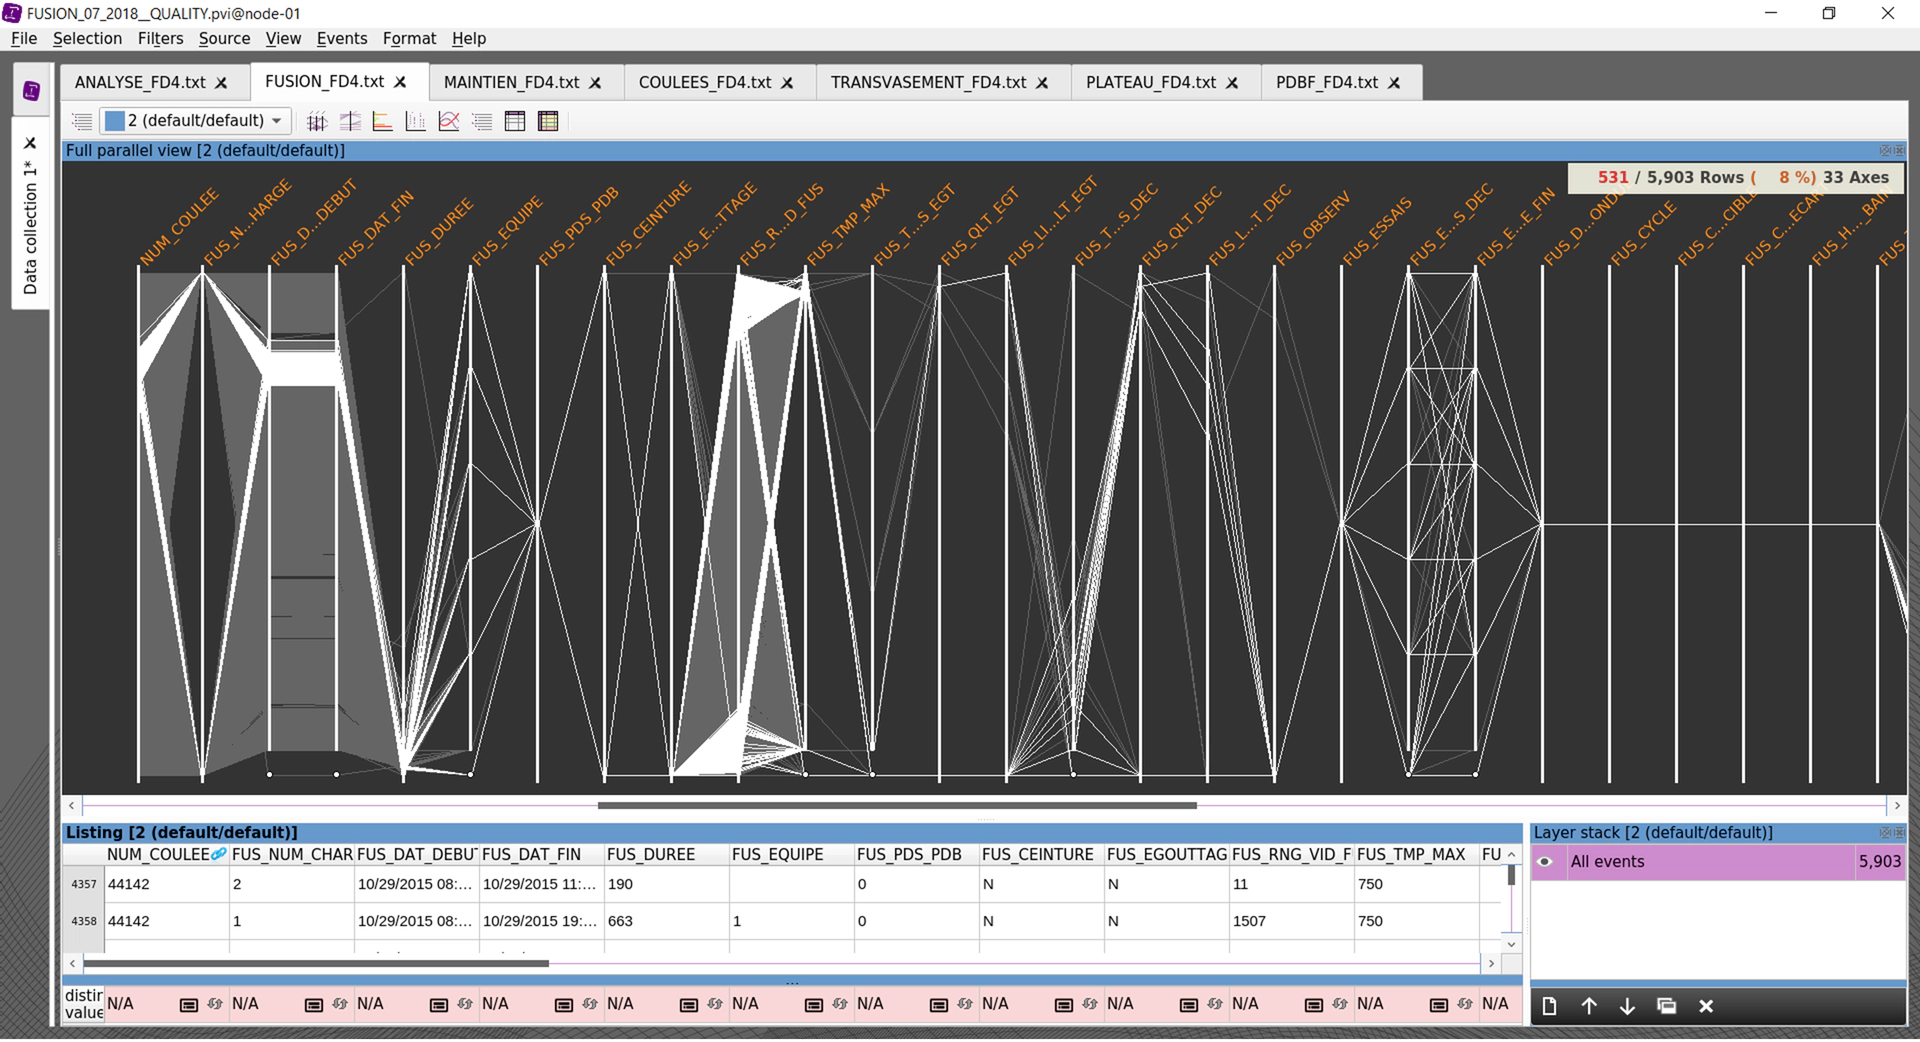Click the zoomed parallel view icon
This screenshot has width=1920, height=1042.
pos(350,121)
